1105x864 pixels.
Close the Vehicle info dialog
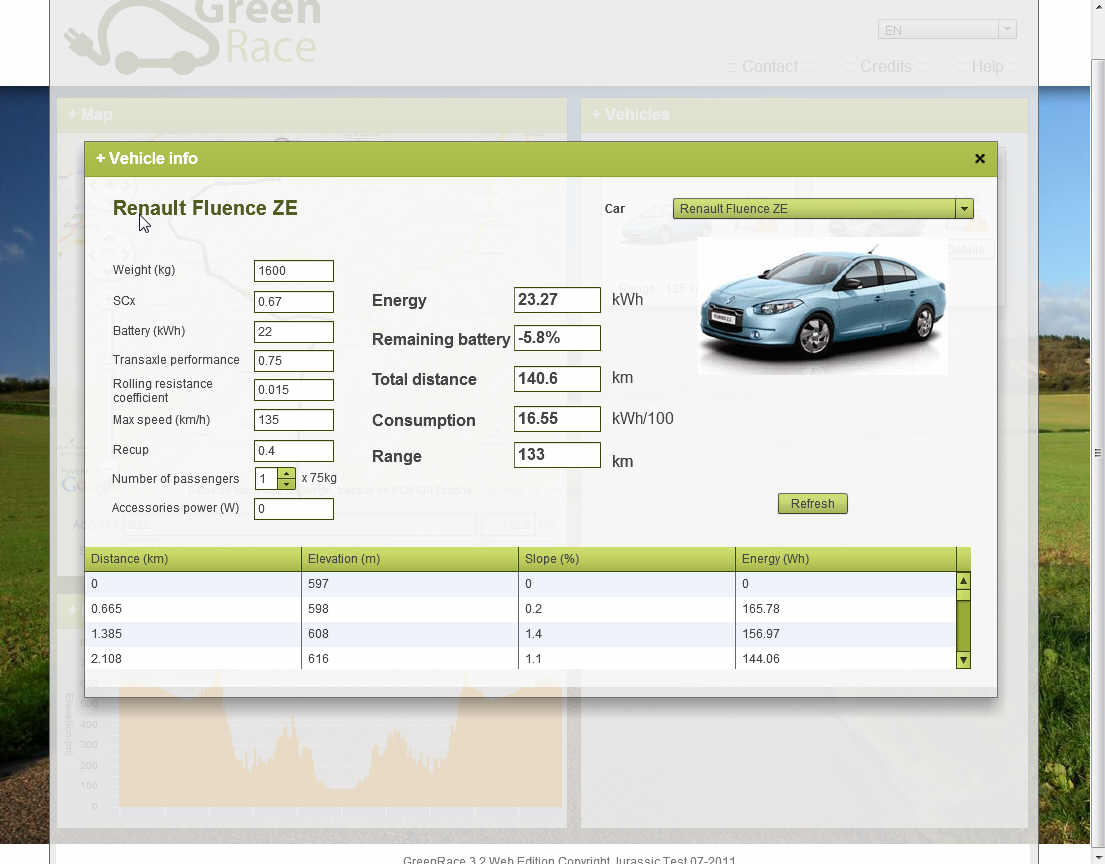tap(980, 159)
